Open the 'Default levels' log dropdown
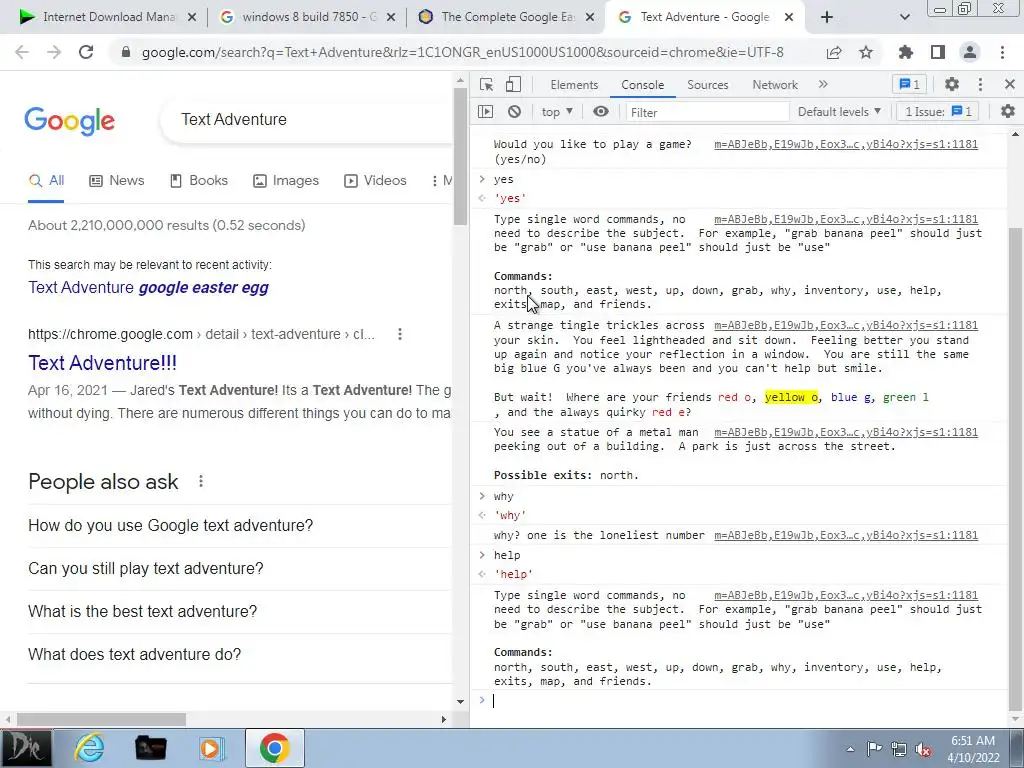The image size is (1024, 768). tap(839, 112)
